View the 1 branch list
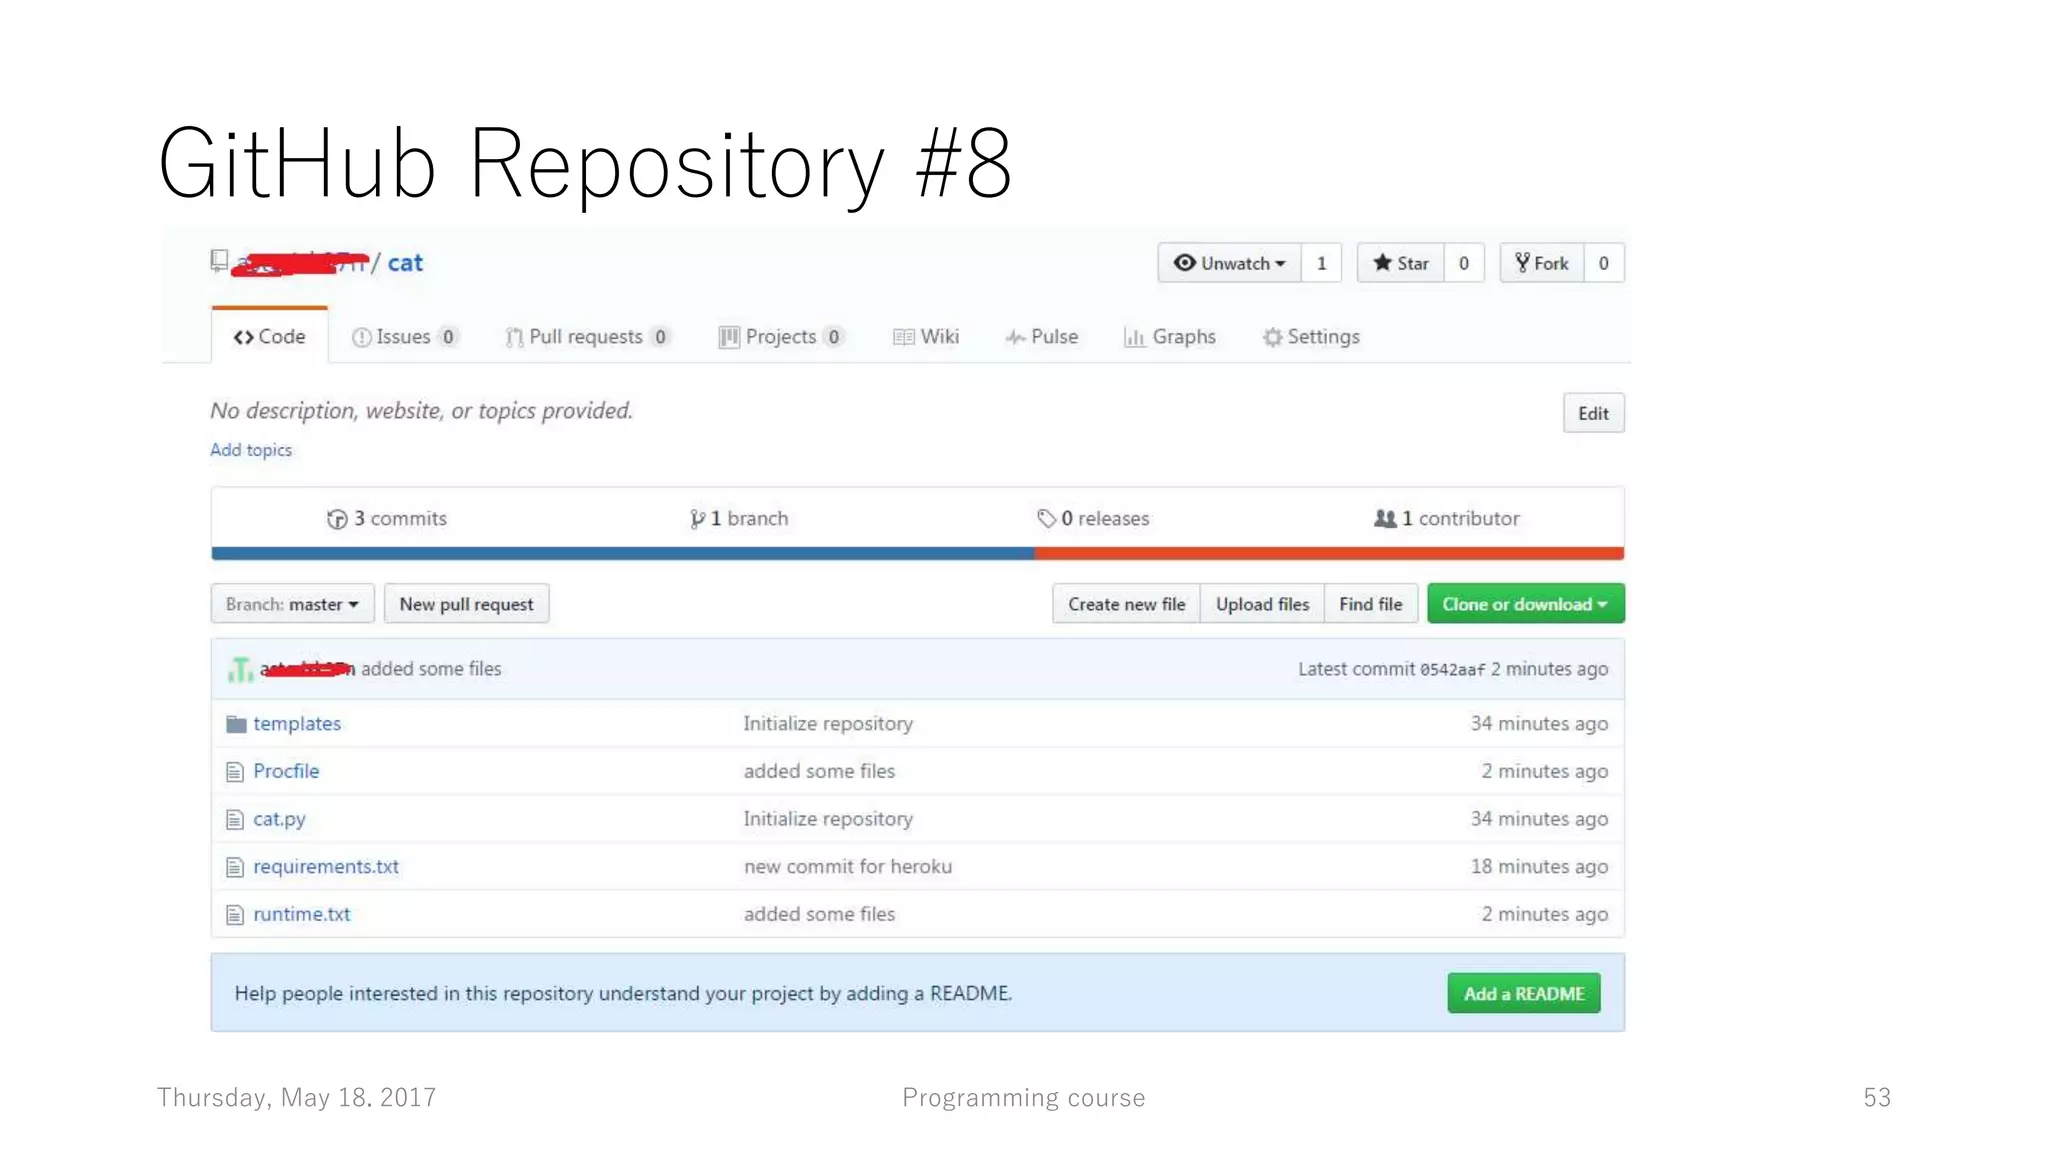 739,518
